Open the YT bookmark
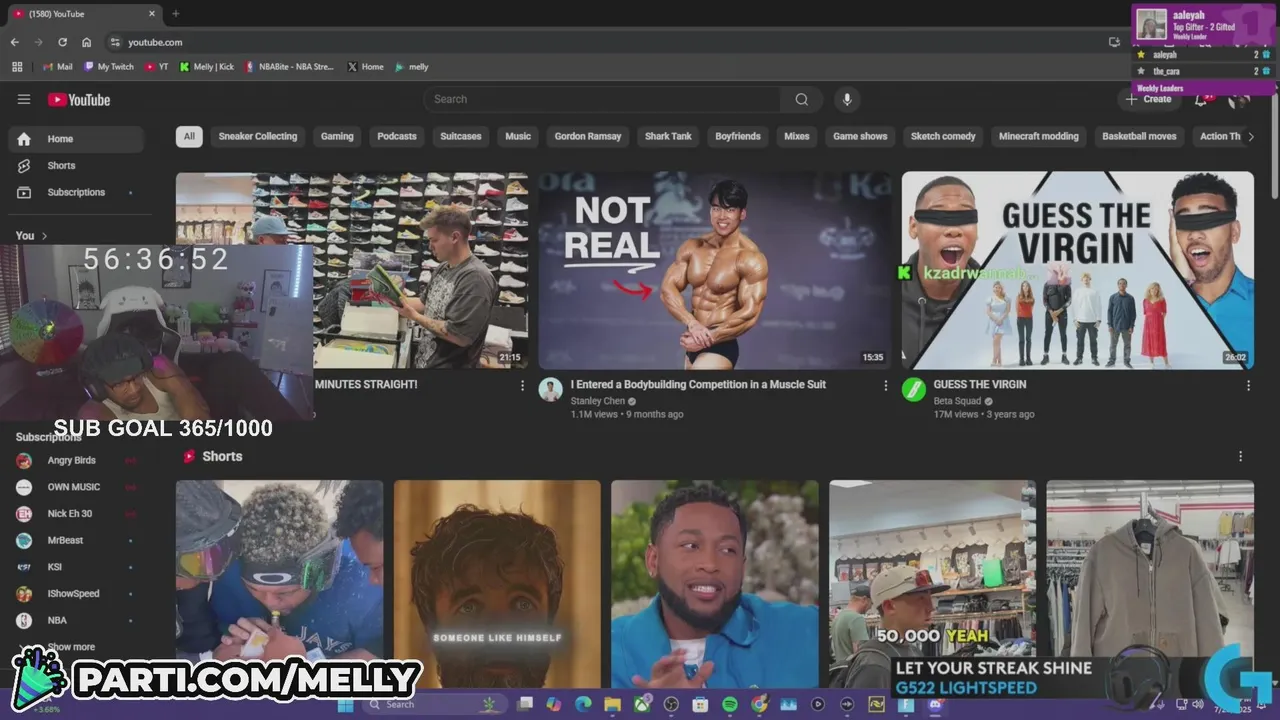 pos(157,67)
